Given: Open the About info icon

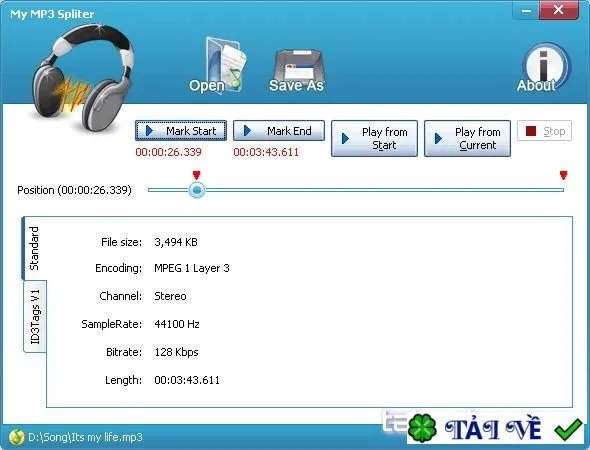Looking at the screenshot, I should pos(543,68).
